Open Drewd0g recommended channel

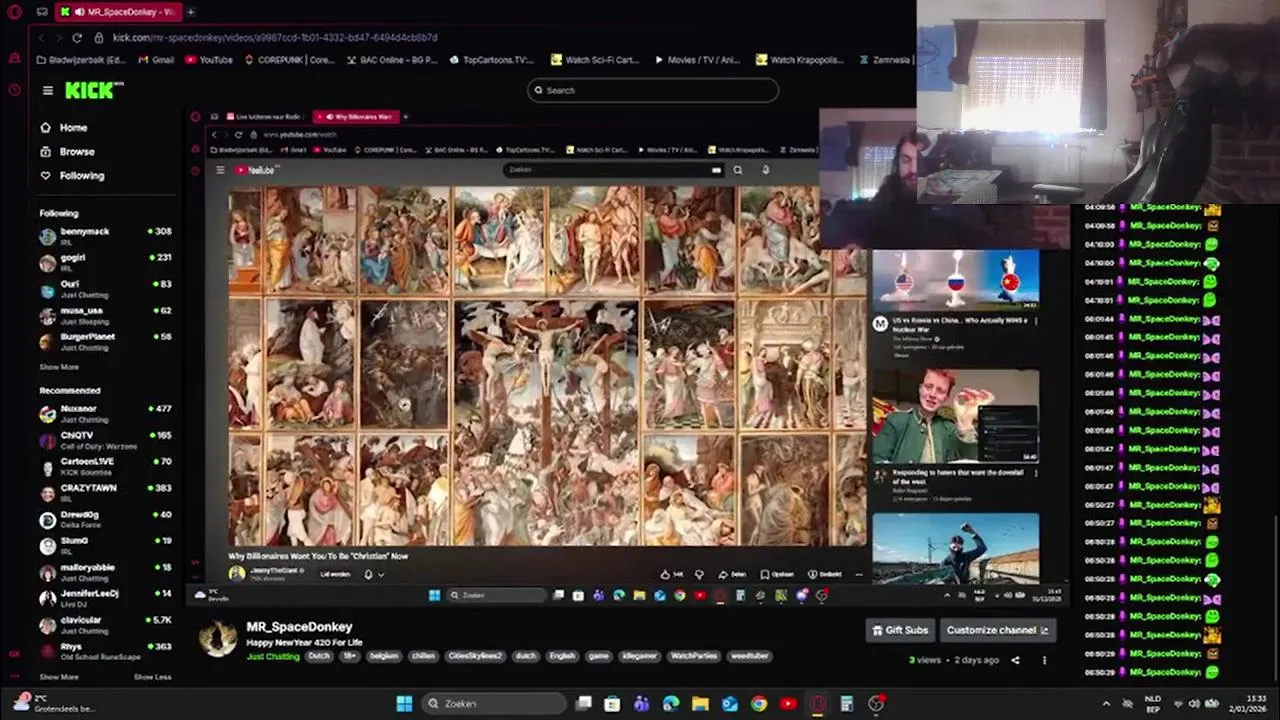[x=105, y=519]
